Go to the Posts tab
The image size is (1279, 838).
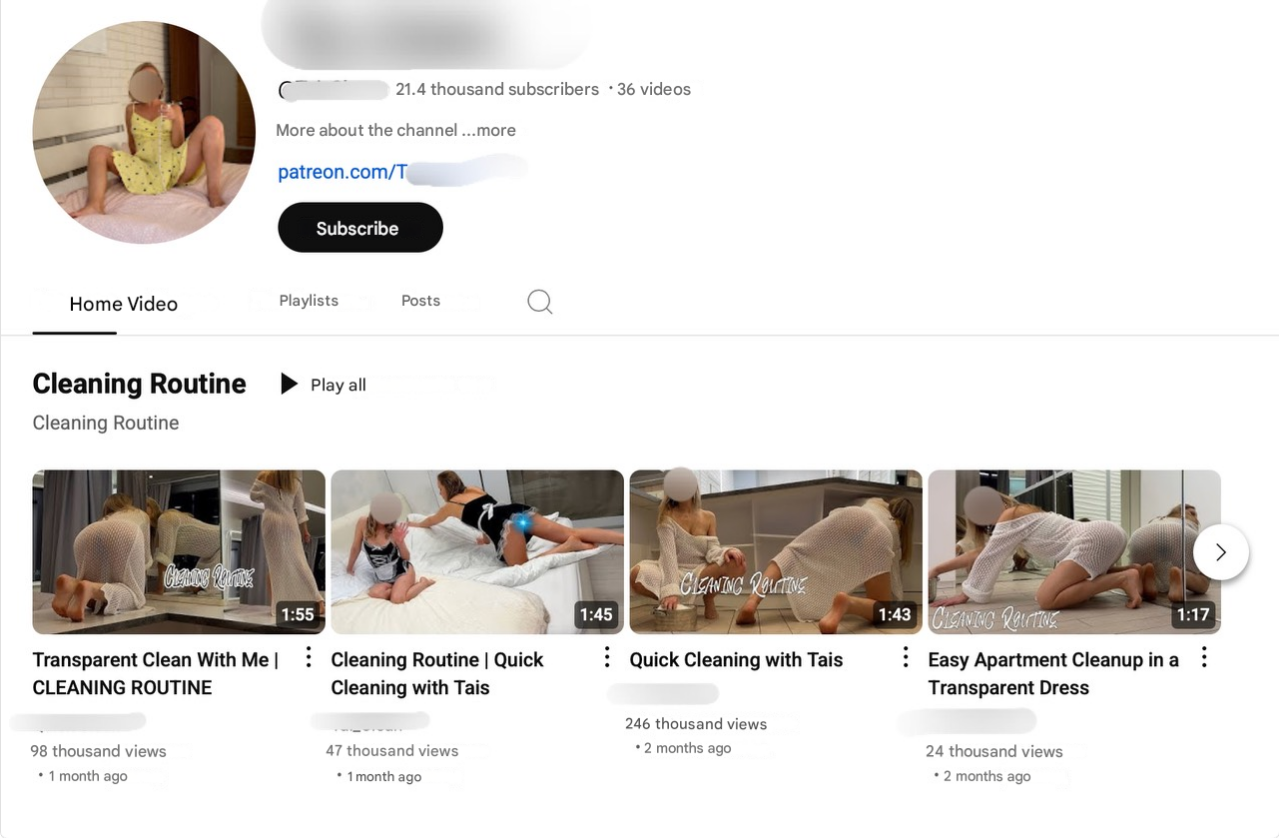coord(420,300)
